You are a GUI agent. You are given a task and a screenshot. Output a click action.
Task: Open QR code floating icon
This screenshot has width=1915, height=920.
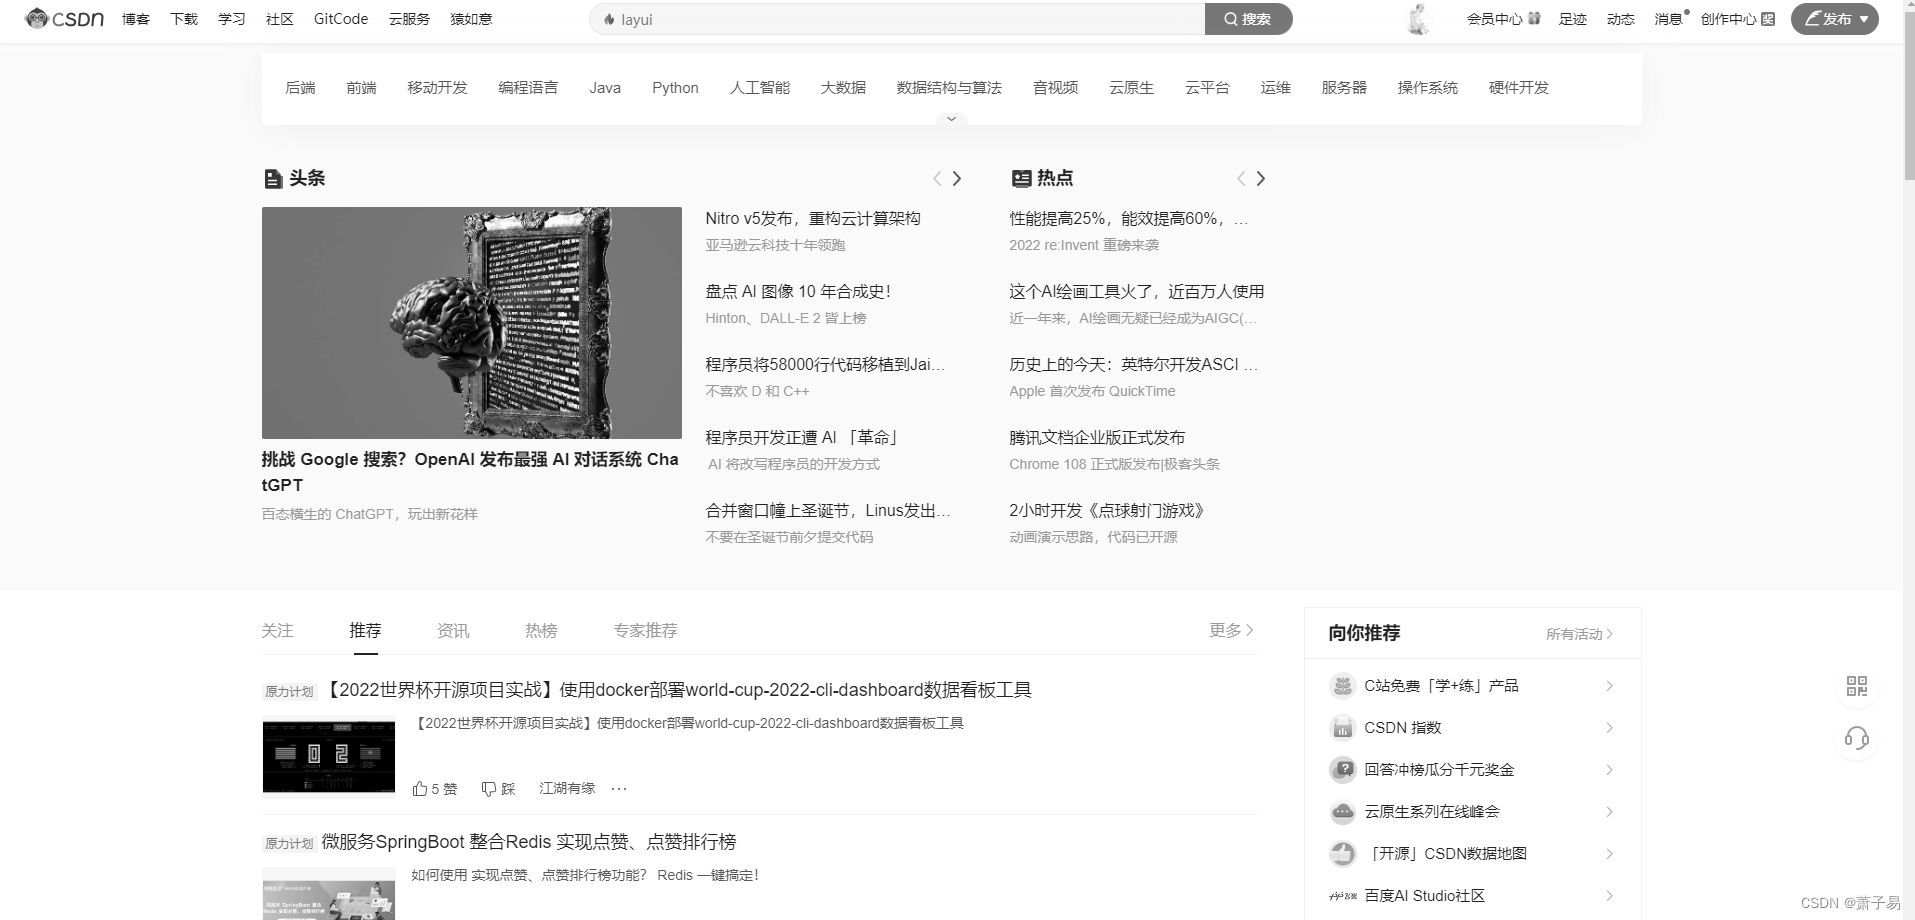(1857, 686)
